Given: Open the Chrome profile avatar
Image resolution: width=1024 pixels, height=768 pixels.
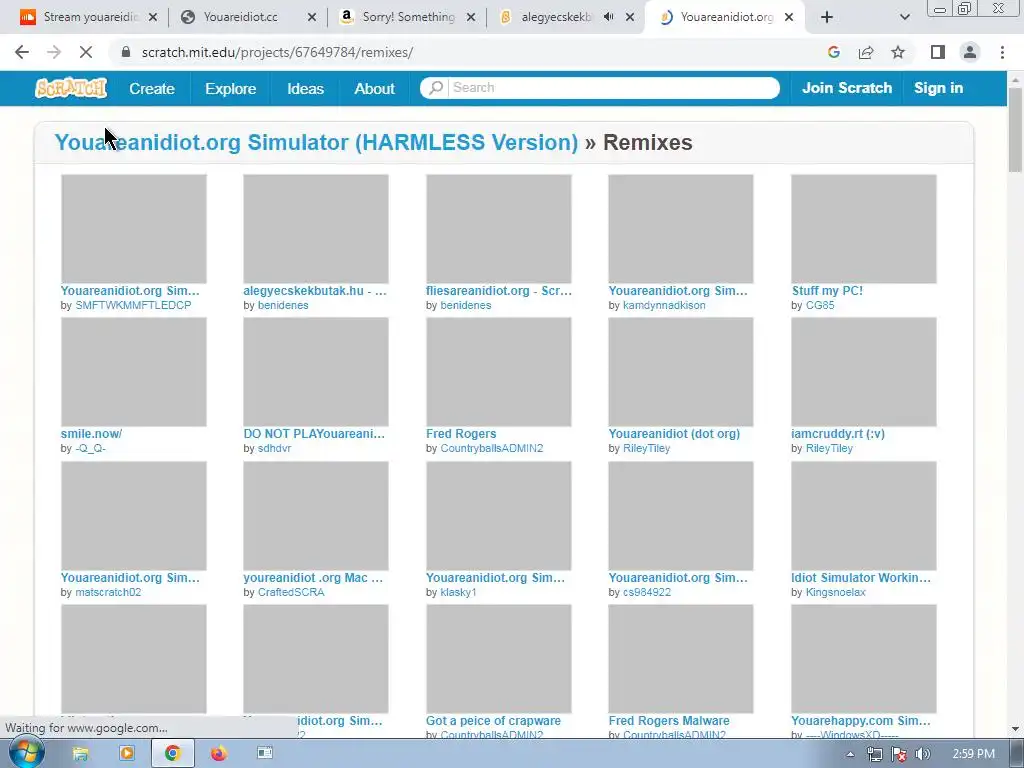Looking at the screenshot, I should (x=970, y=52).
